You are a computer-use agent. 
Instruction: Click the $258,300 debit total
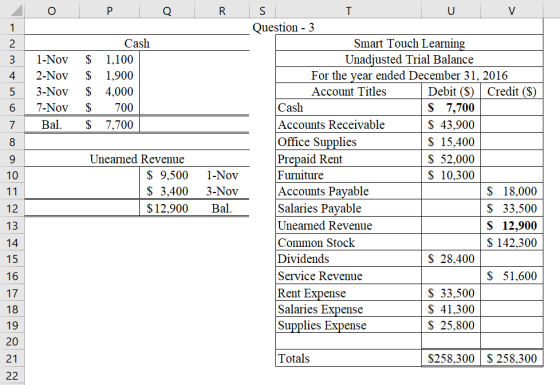(451, 358)
